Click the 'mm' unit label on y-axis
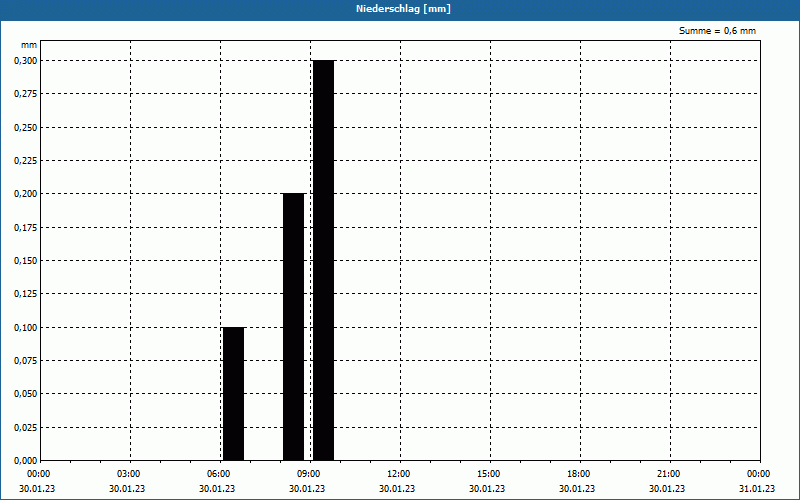Image resolution: width=800 pixels, height=500 pixels. (x=29, y=45)
